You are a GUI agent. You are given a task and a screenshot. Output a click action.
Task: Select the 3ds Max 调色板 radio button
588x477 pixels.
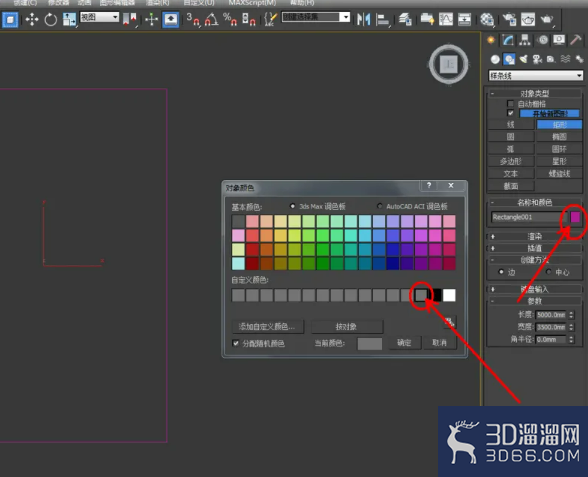(292, 206)
